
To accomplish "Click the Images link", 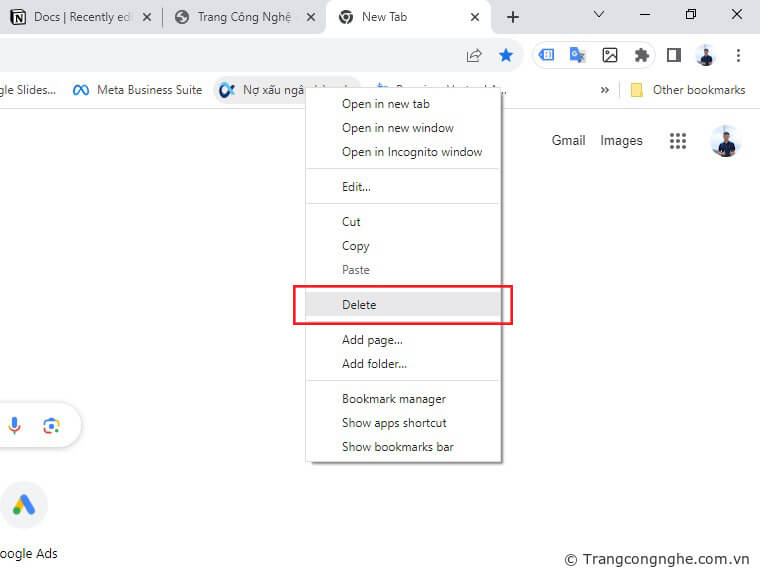I will pos(621,141).
